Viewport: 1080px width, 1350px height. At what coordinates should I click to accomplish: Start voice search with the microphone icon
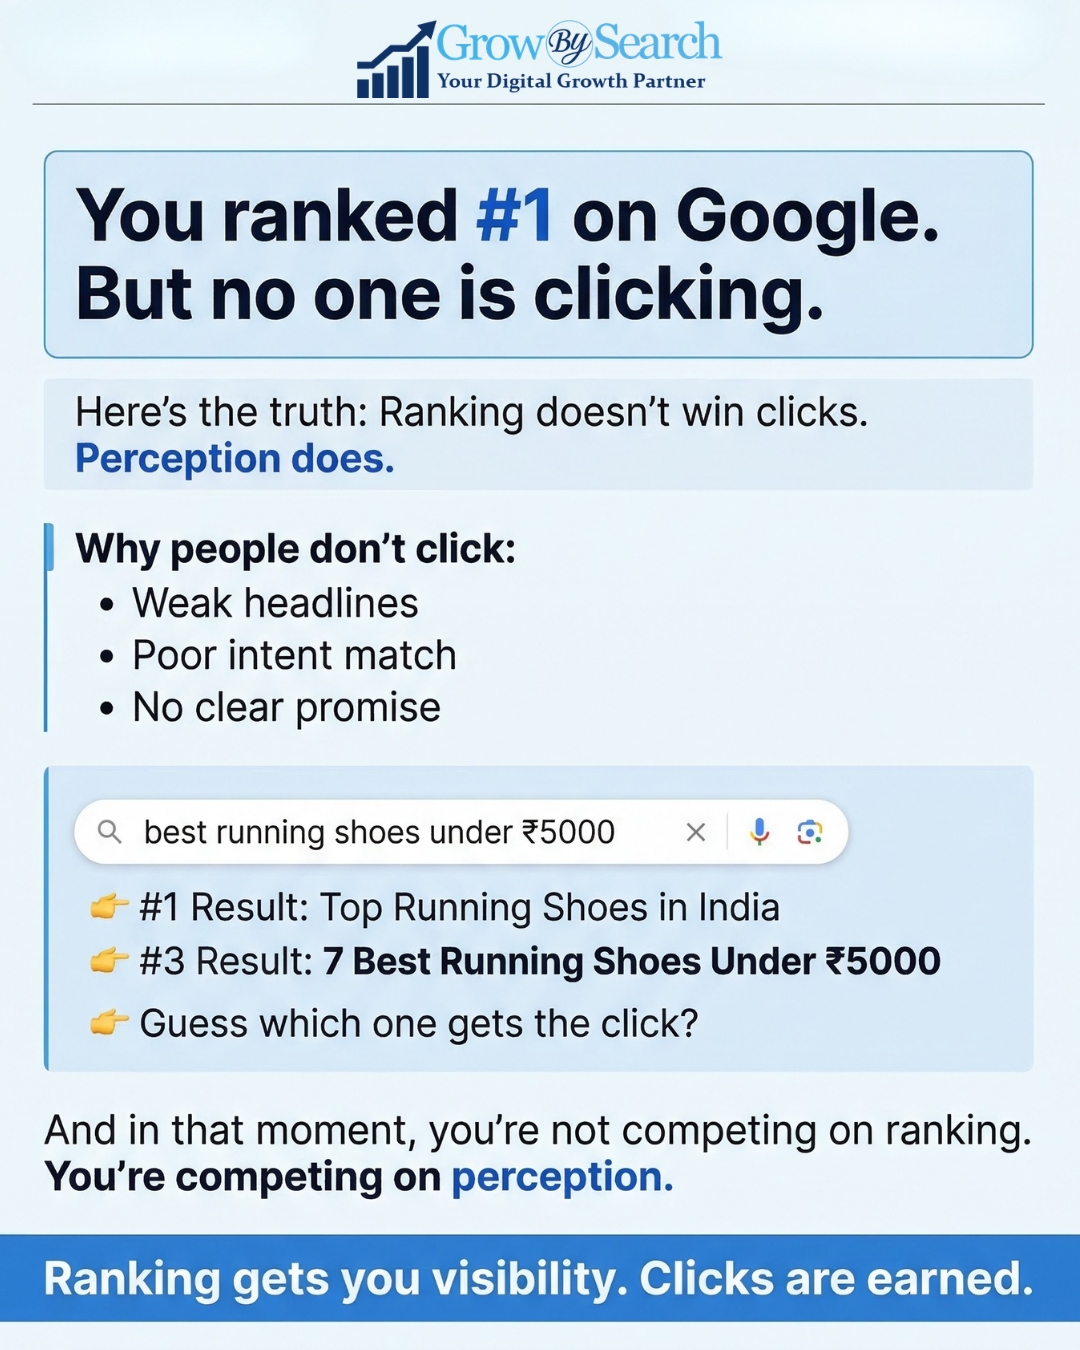coord(760,832)
